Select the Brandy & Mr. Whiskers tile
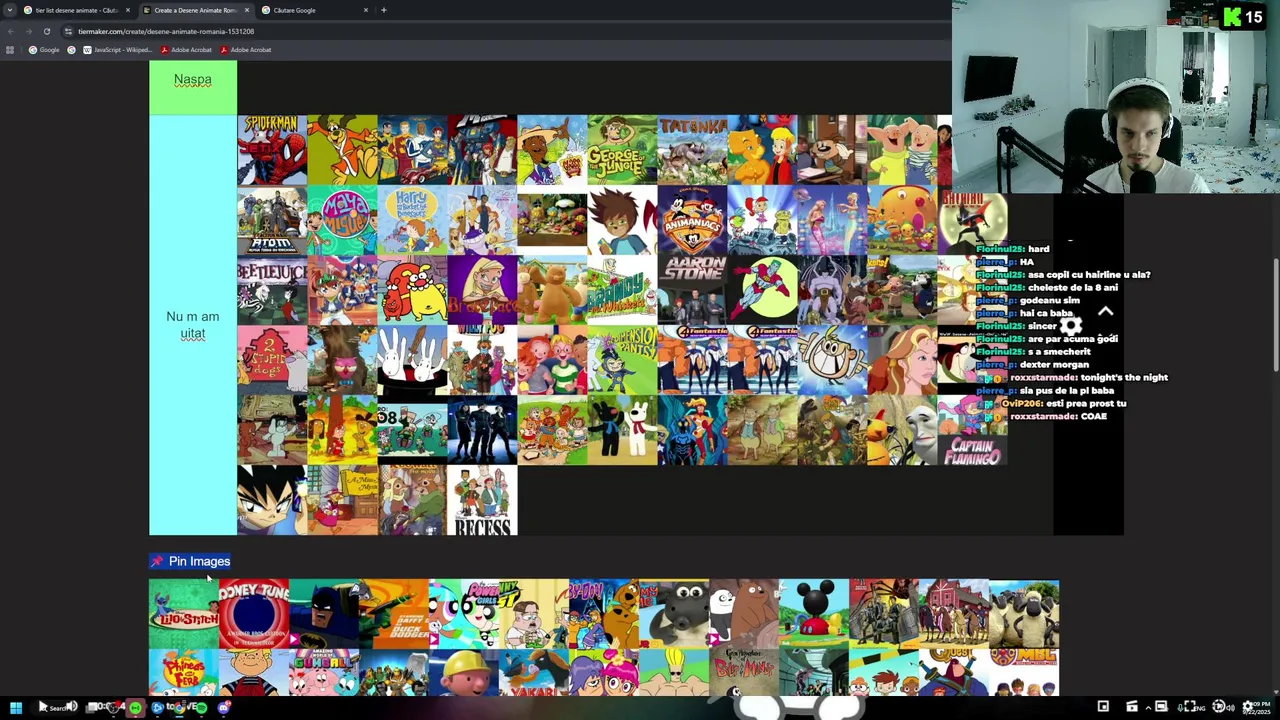Screen dimensions: 1280x720 point(622,290)
